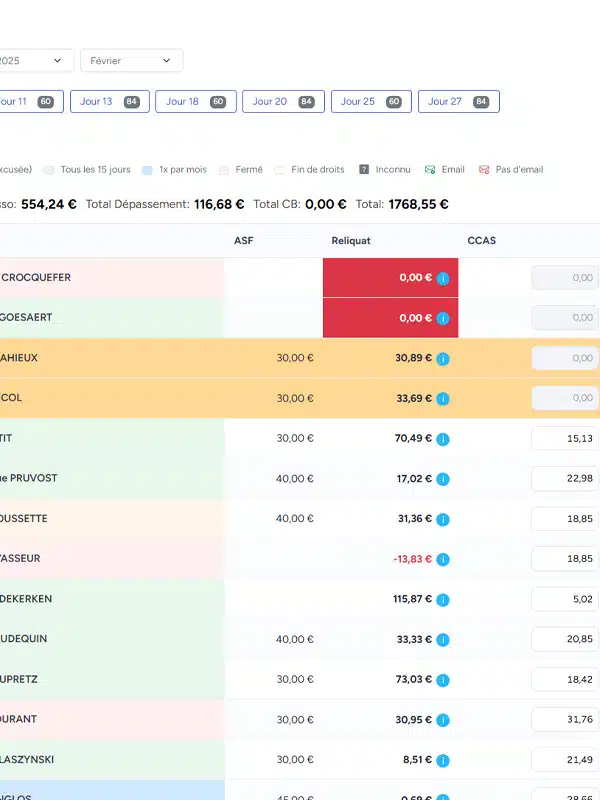This screenshot has height=800, width=600.
Task: Select the Jour 13 tab
Action: click(110, 102)
